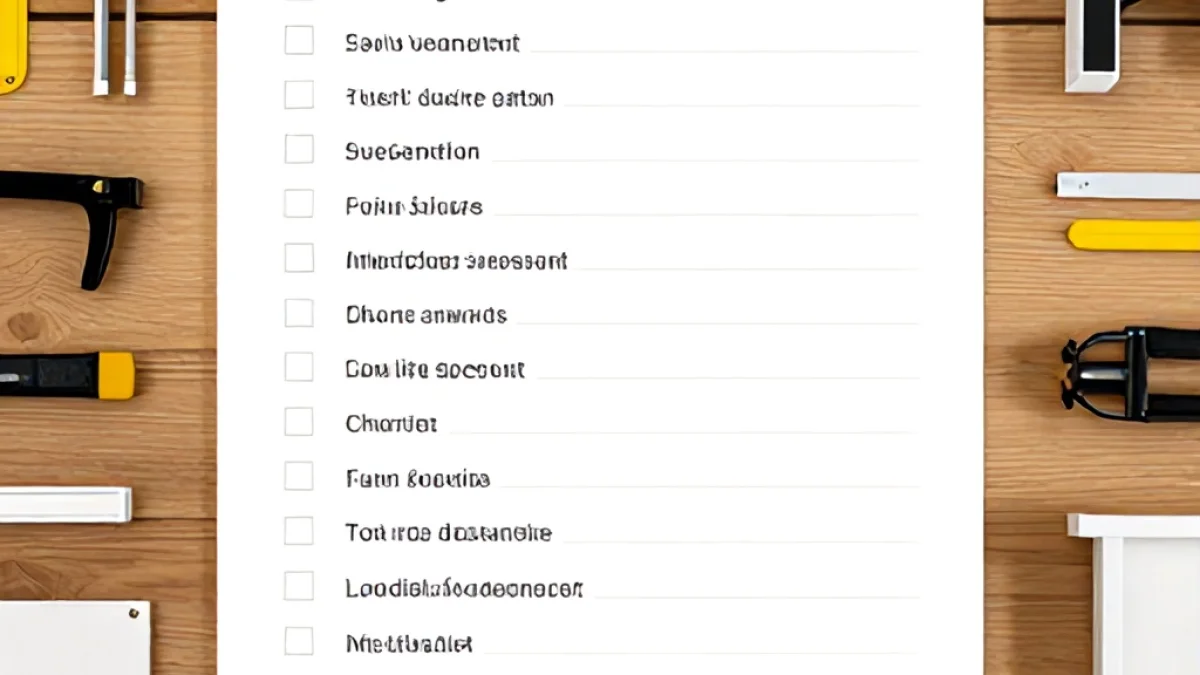
Task: Click the black clamp tool on the right
Action: tap(1131, 372)
